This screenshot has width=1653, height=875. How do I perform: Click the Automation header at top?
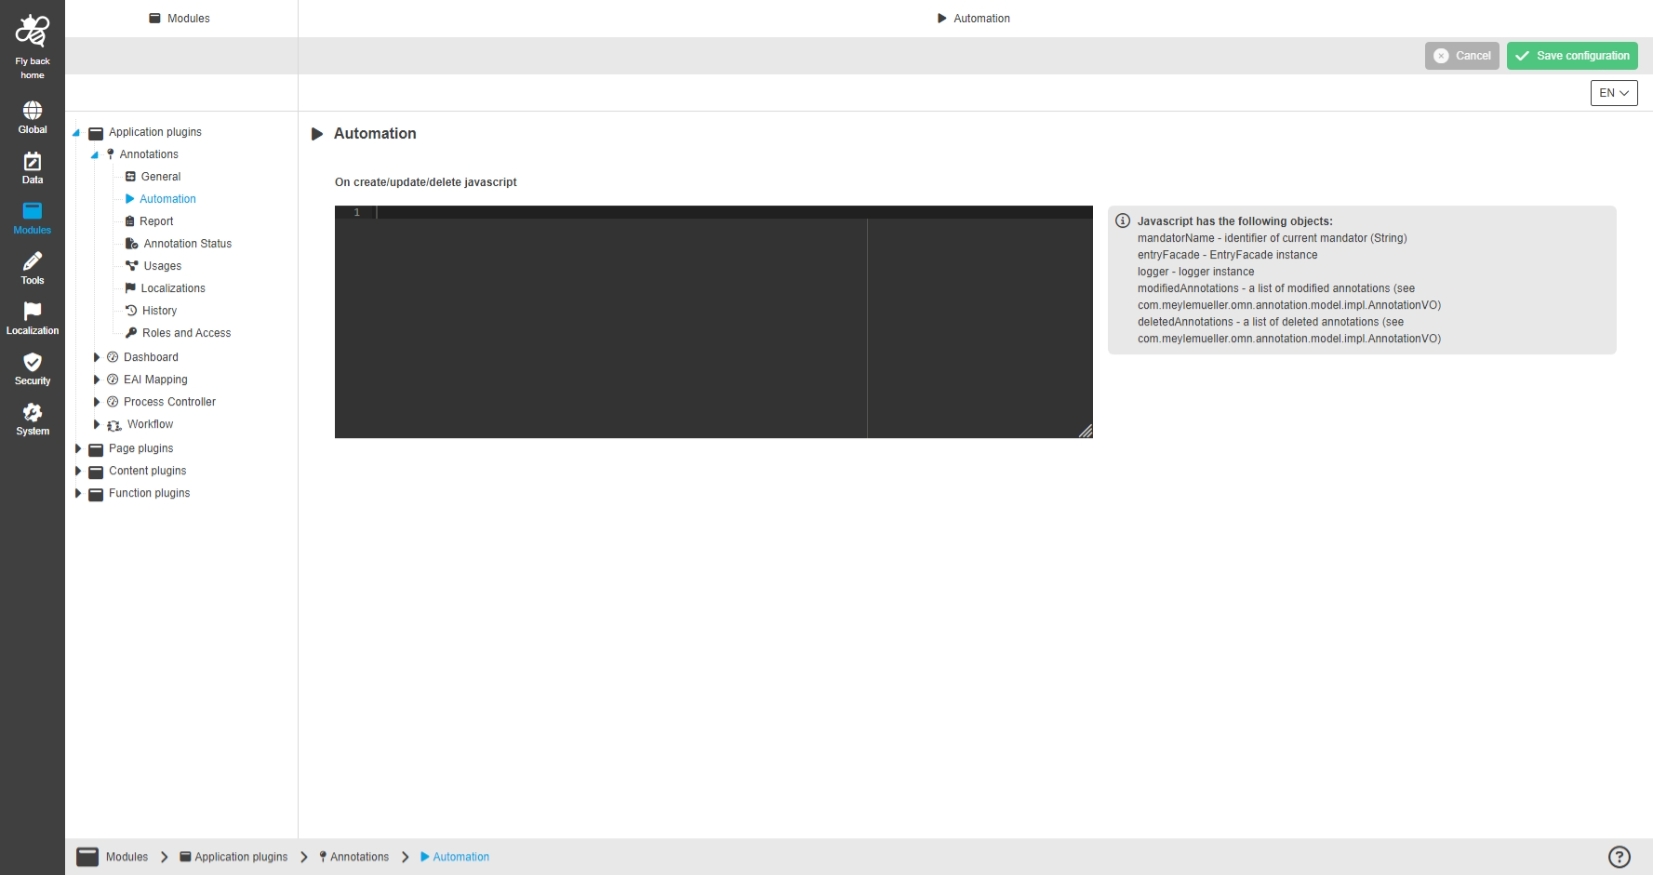pyautogui.click(x=974, y=19)
